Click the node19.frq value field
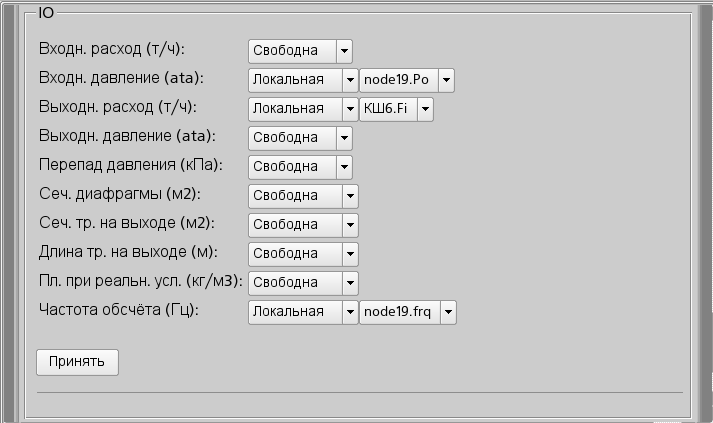The image size is (713, 423). 398,312
